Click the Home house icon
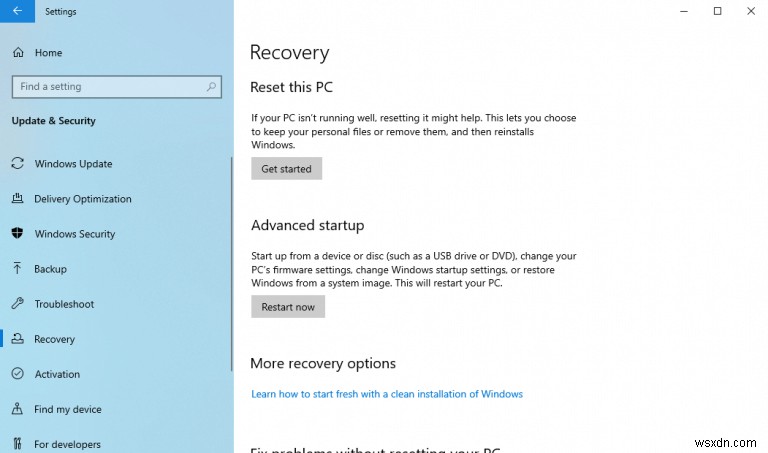 click(x=18, y=52)
